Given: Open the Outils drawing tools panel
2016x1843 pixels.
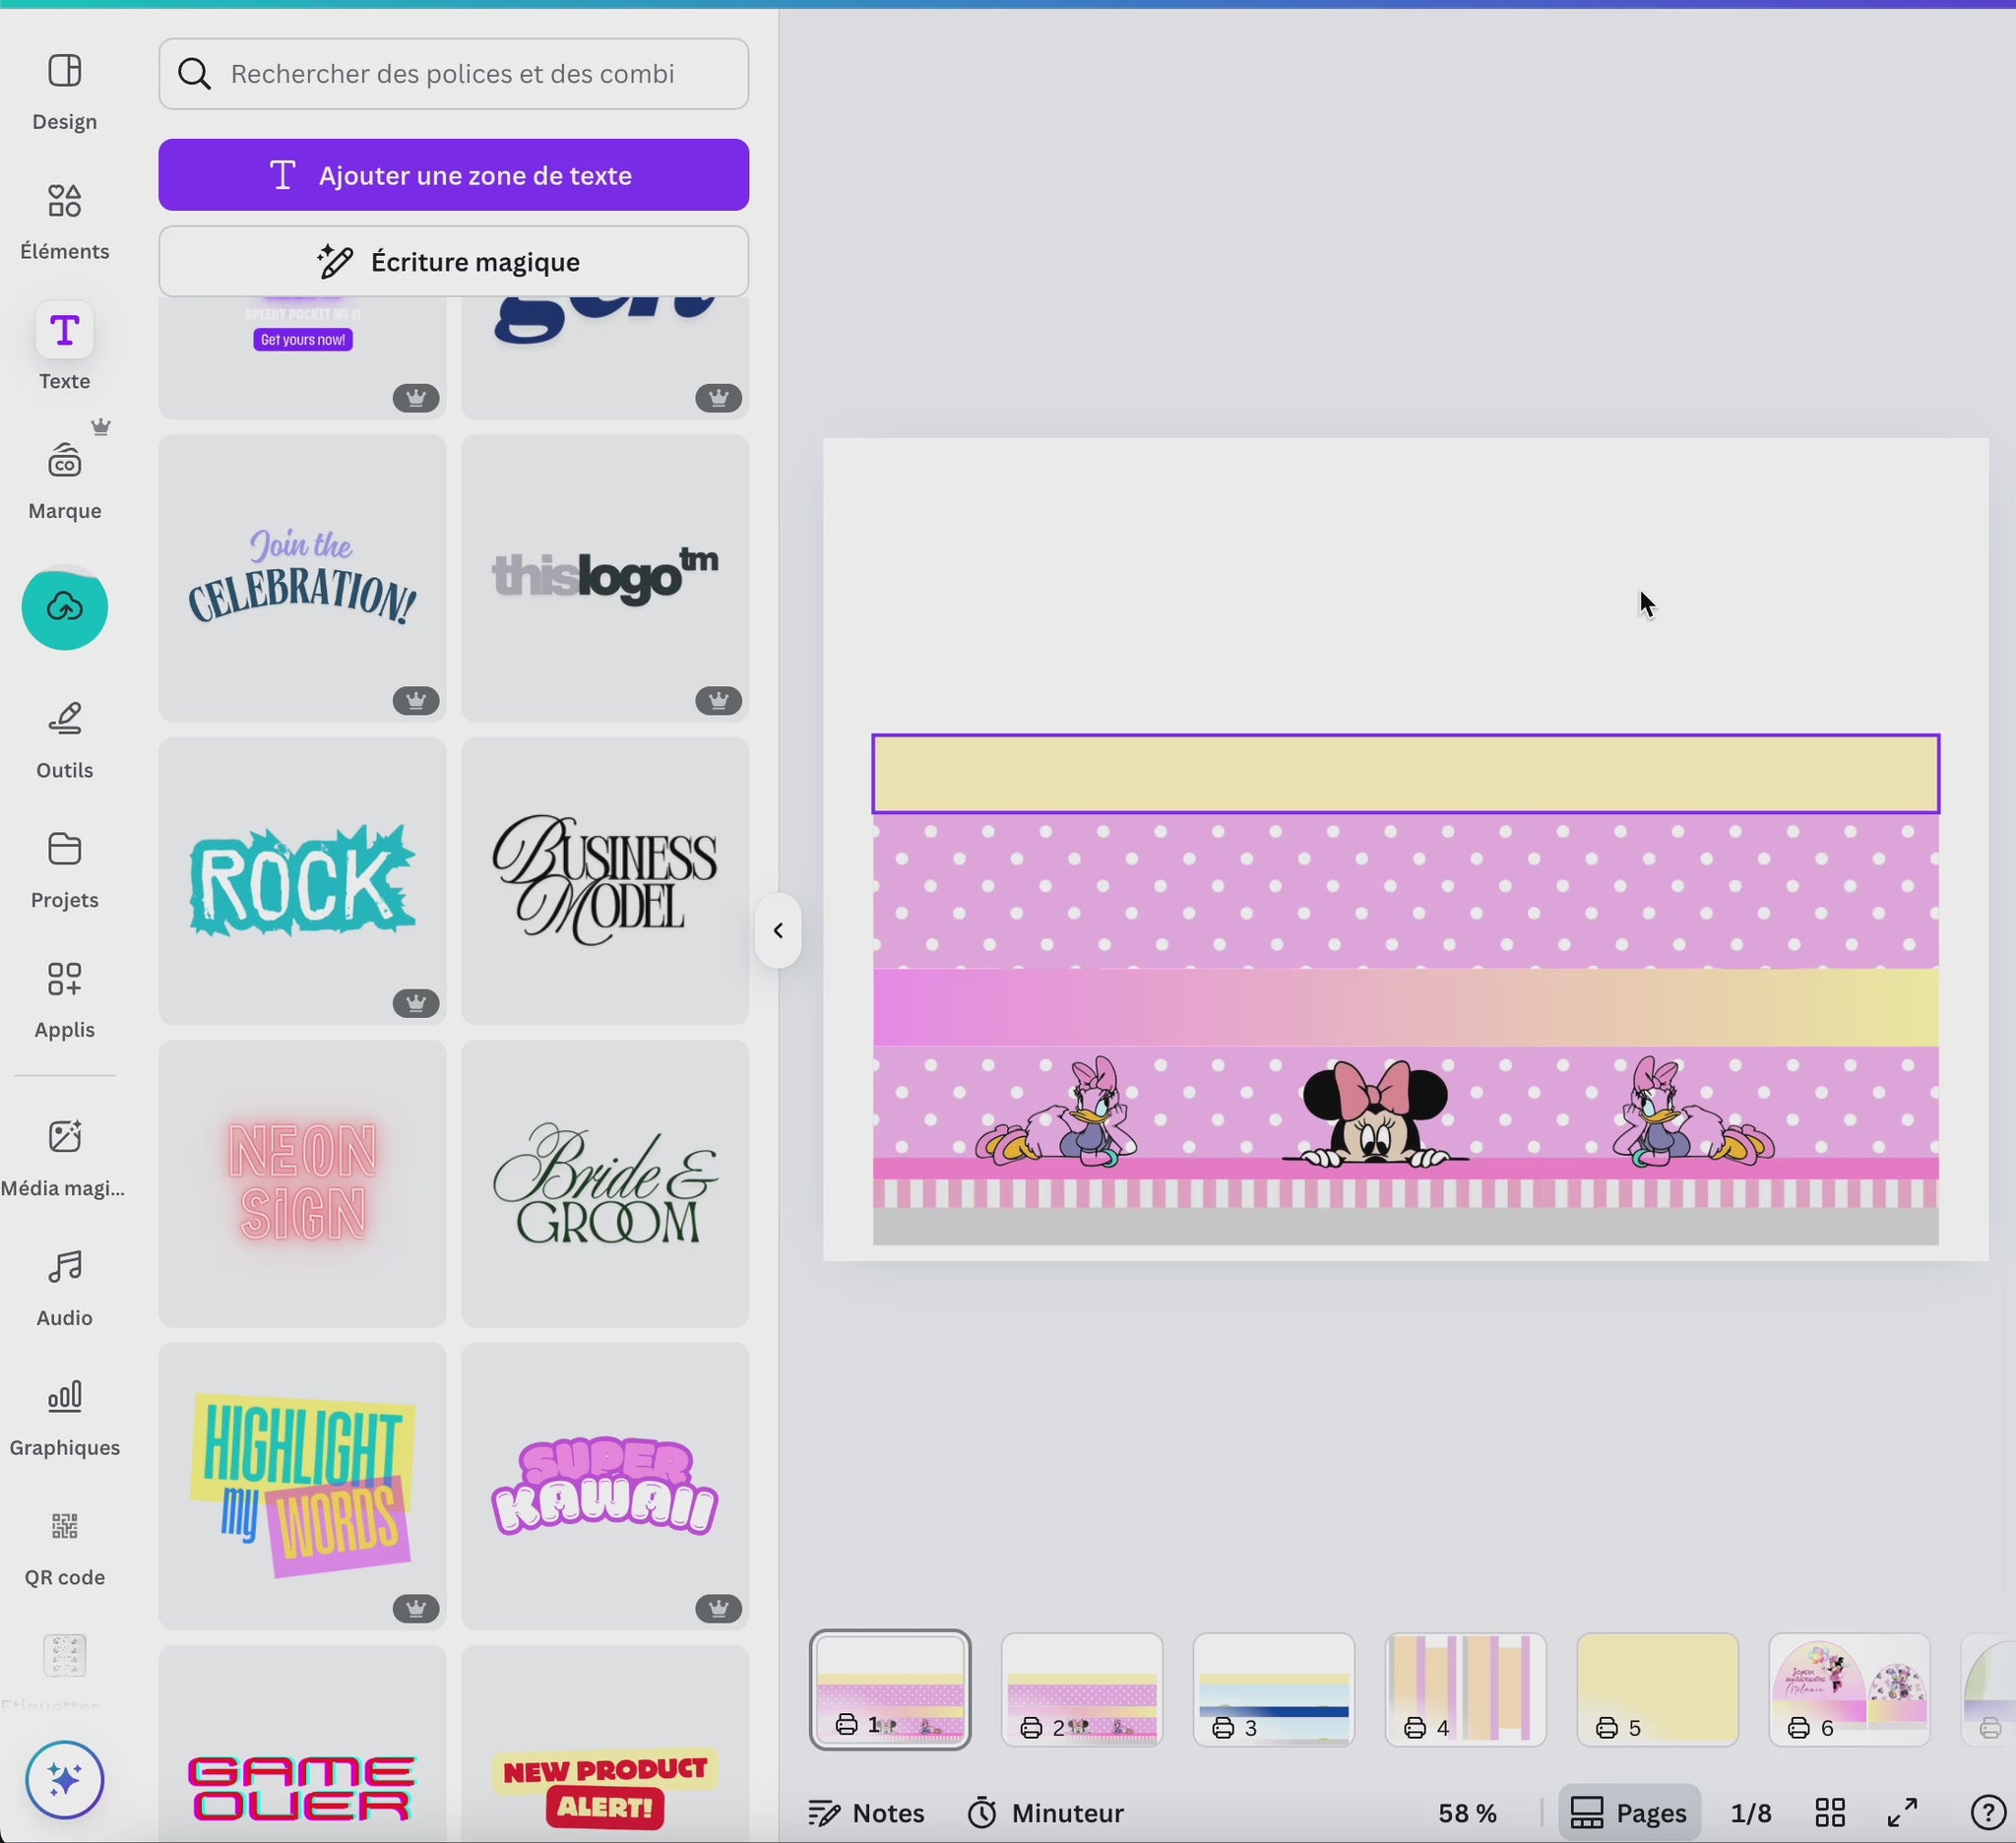Looking at the screenshot, I should tap(64, 738).
